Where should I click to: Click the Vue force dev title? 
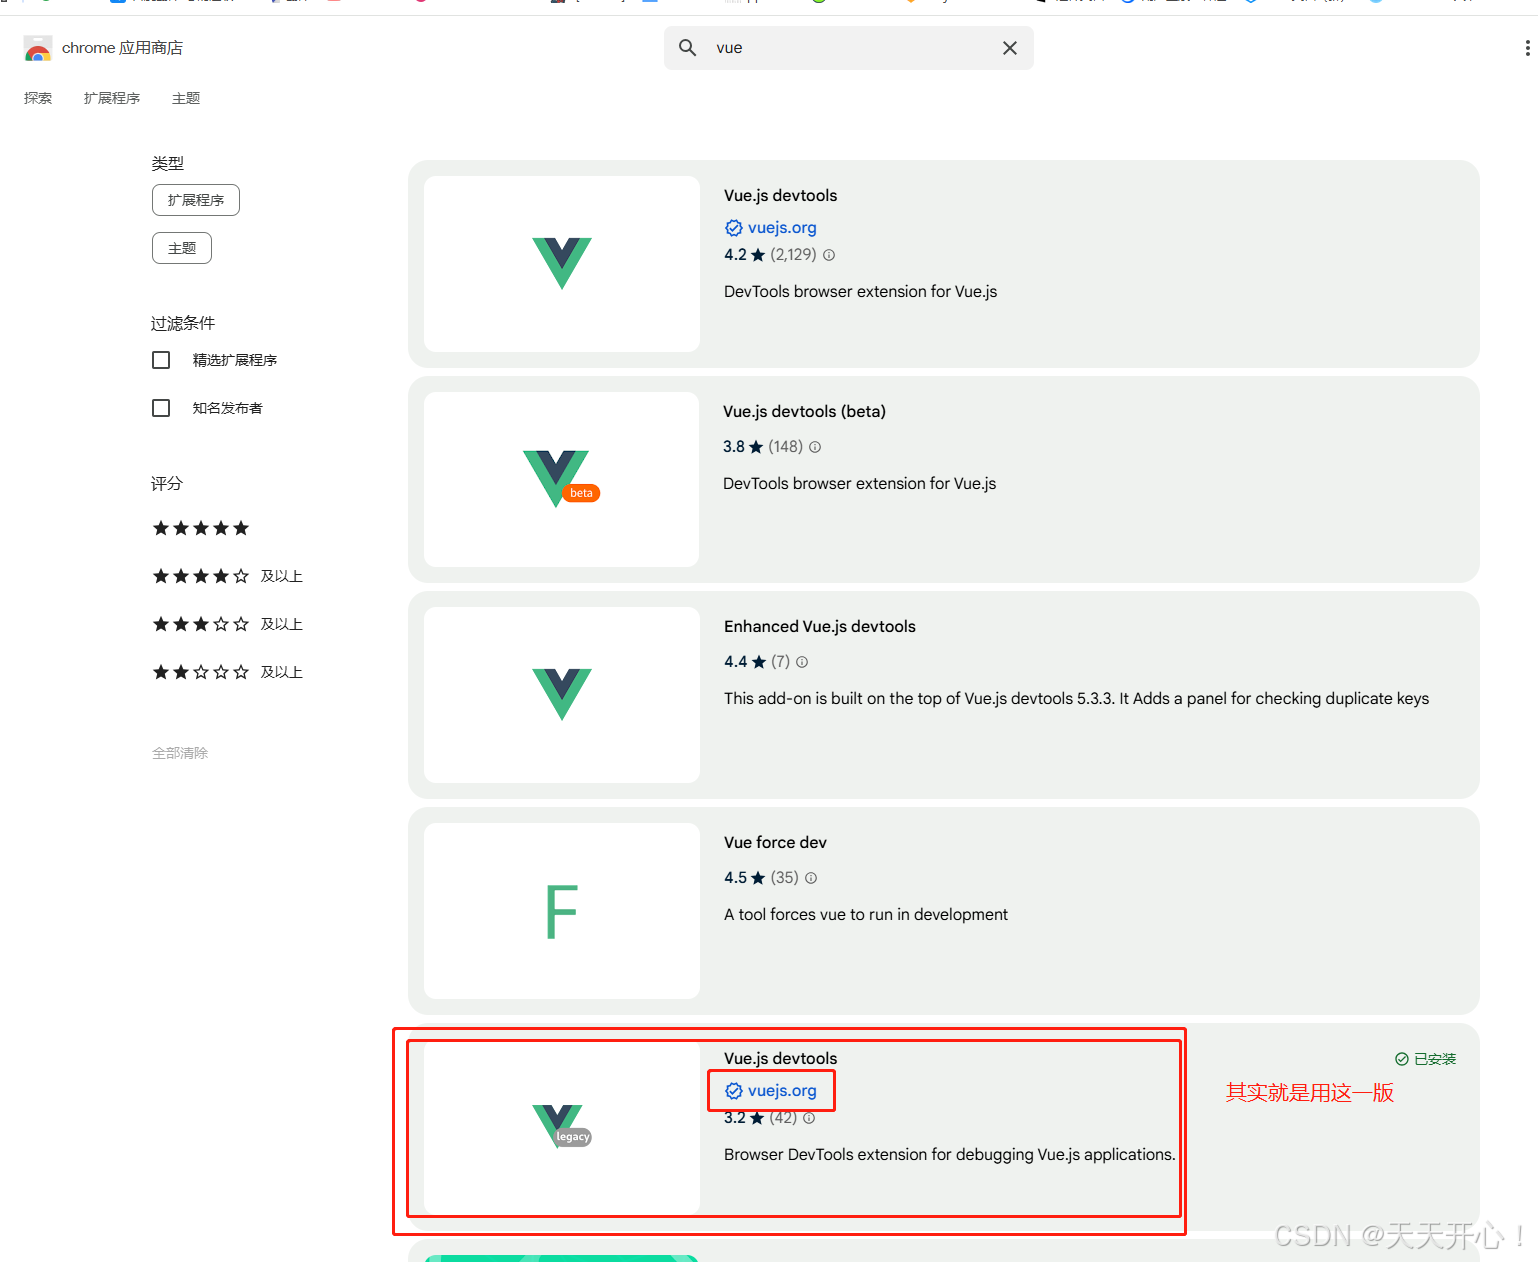tap(776, 843)
